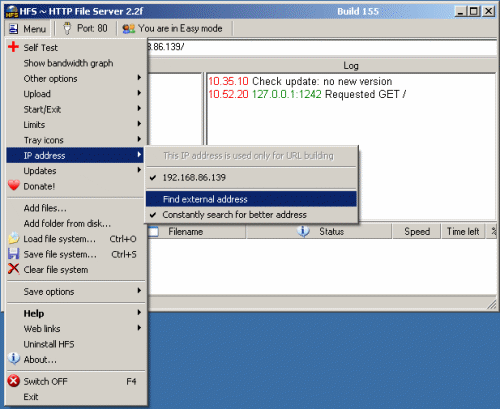Open the Menu toolbar button
Viewport: 500px width, 409px height.
(x=28, y=29)
